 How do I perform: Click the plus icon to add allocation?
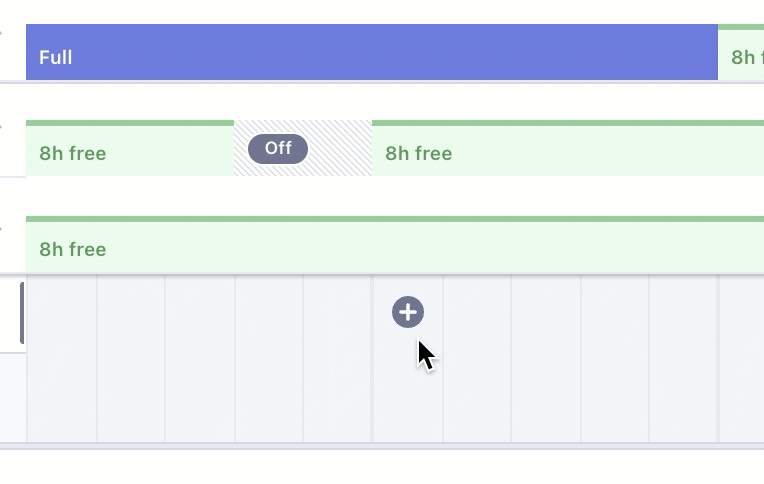coord(408,312)
